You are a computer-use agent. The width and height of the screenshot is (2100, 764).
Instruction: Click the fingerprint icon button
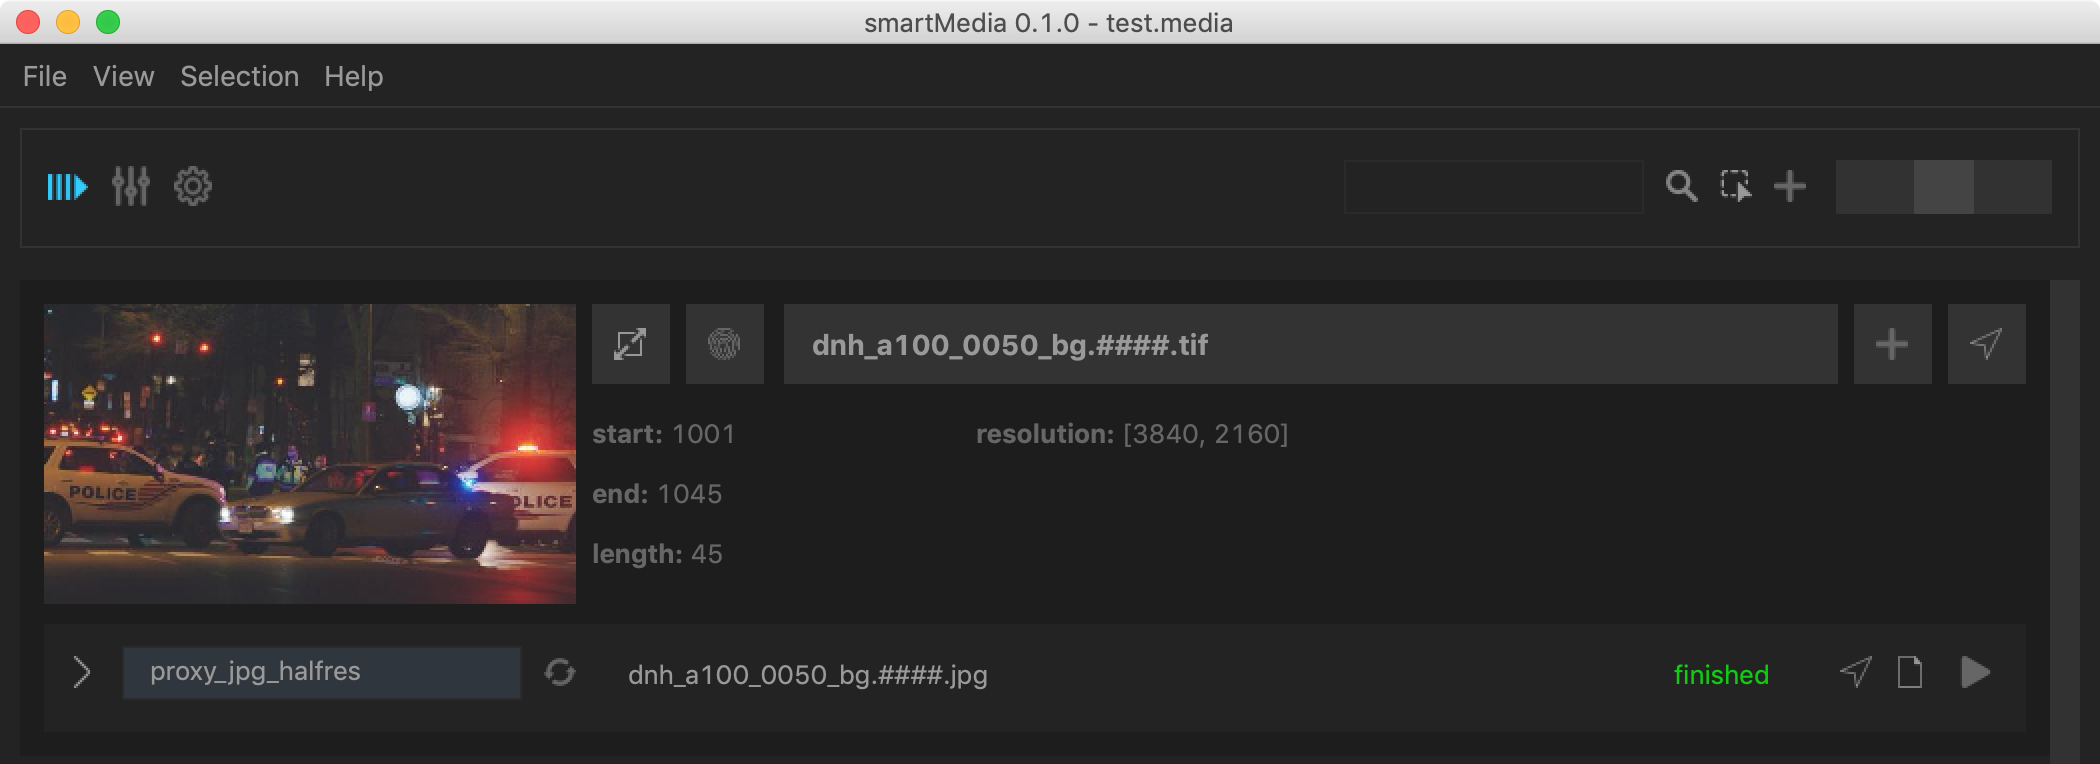pyautogui.click(x=724, y=344)
